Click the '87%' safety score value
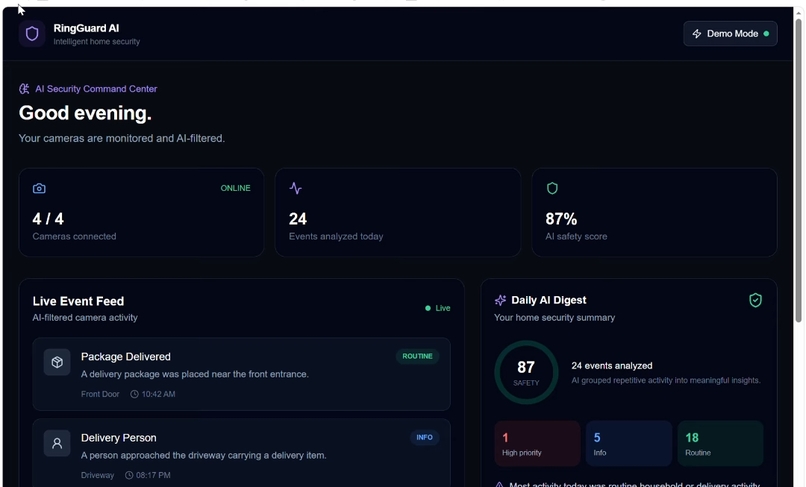The width and height of the screenshot is (806, 487). (x=561, y=219)
